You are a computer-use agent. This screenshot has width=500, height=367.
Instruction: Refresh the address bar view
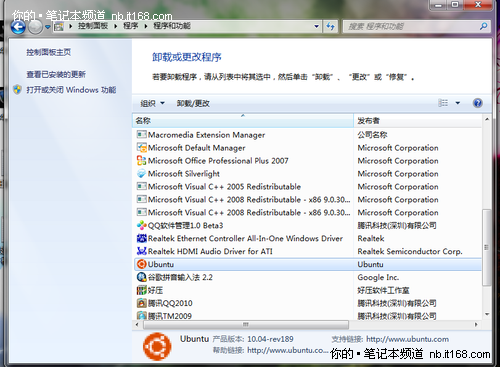[330, 26]
